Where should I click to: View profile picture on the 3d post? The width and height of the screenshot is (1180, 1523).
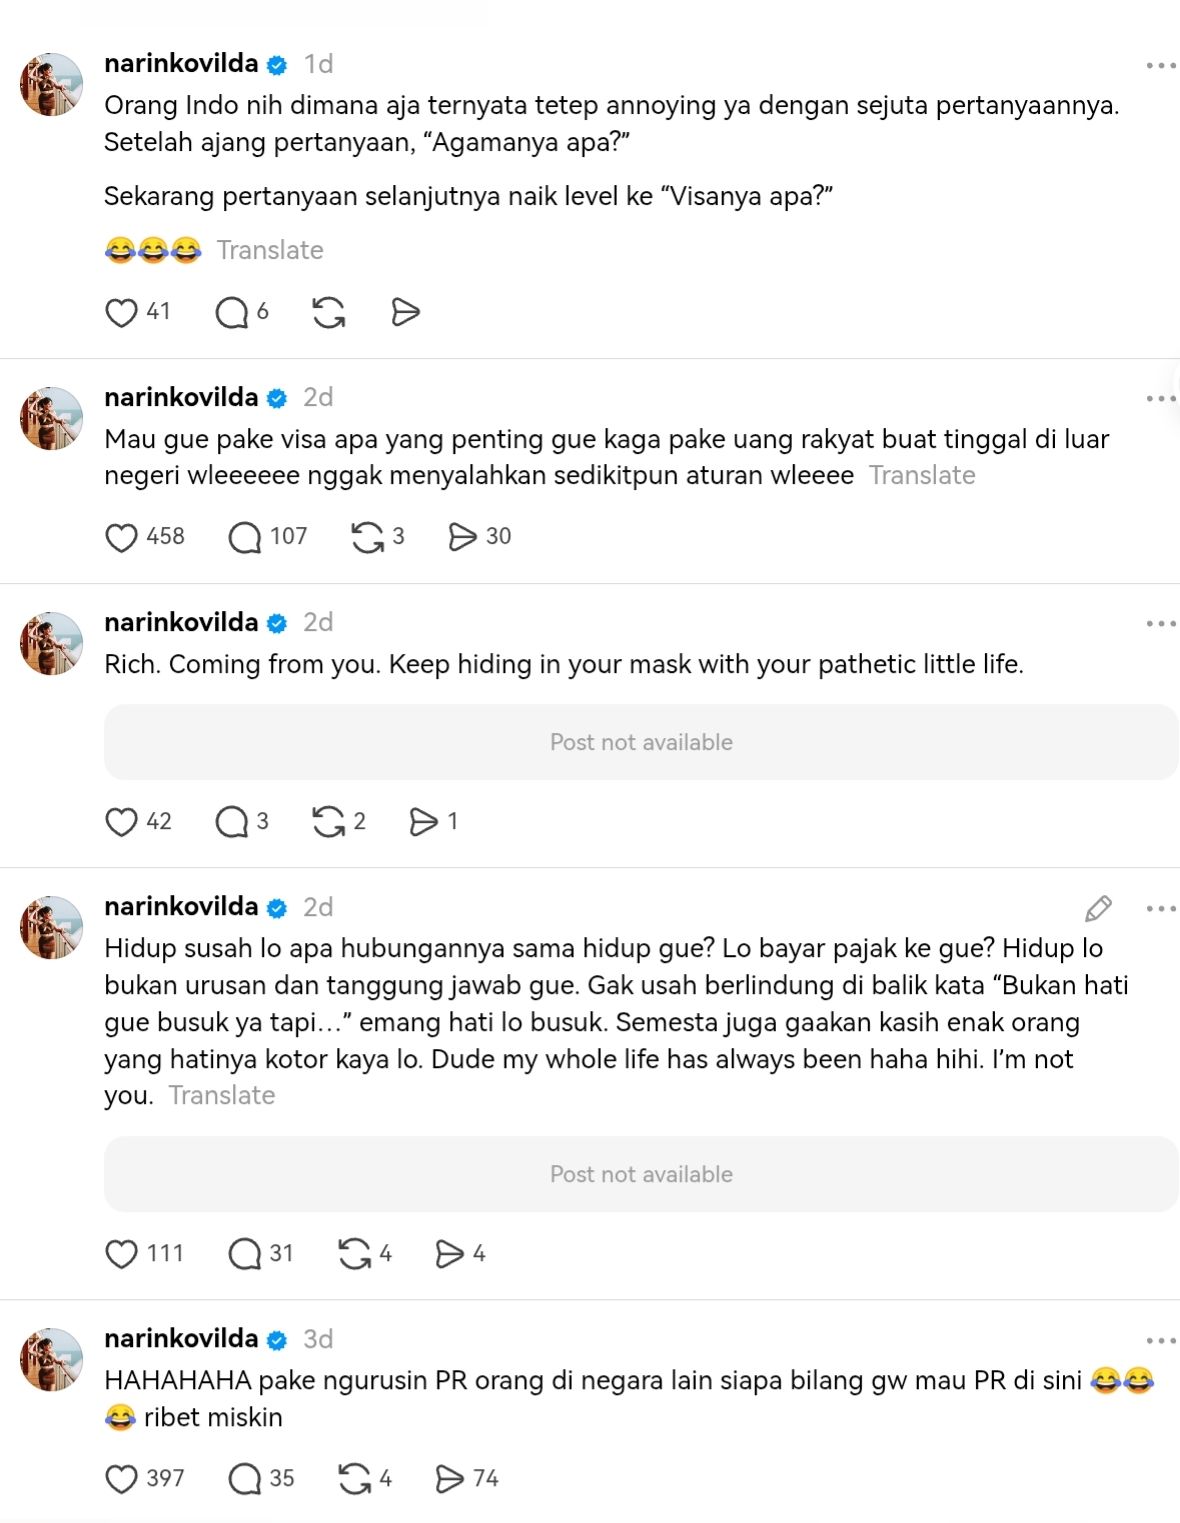click(x=52, y=1359)
